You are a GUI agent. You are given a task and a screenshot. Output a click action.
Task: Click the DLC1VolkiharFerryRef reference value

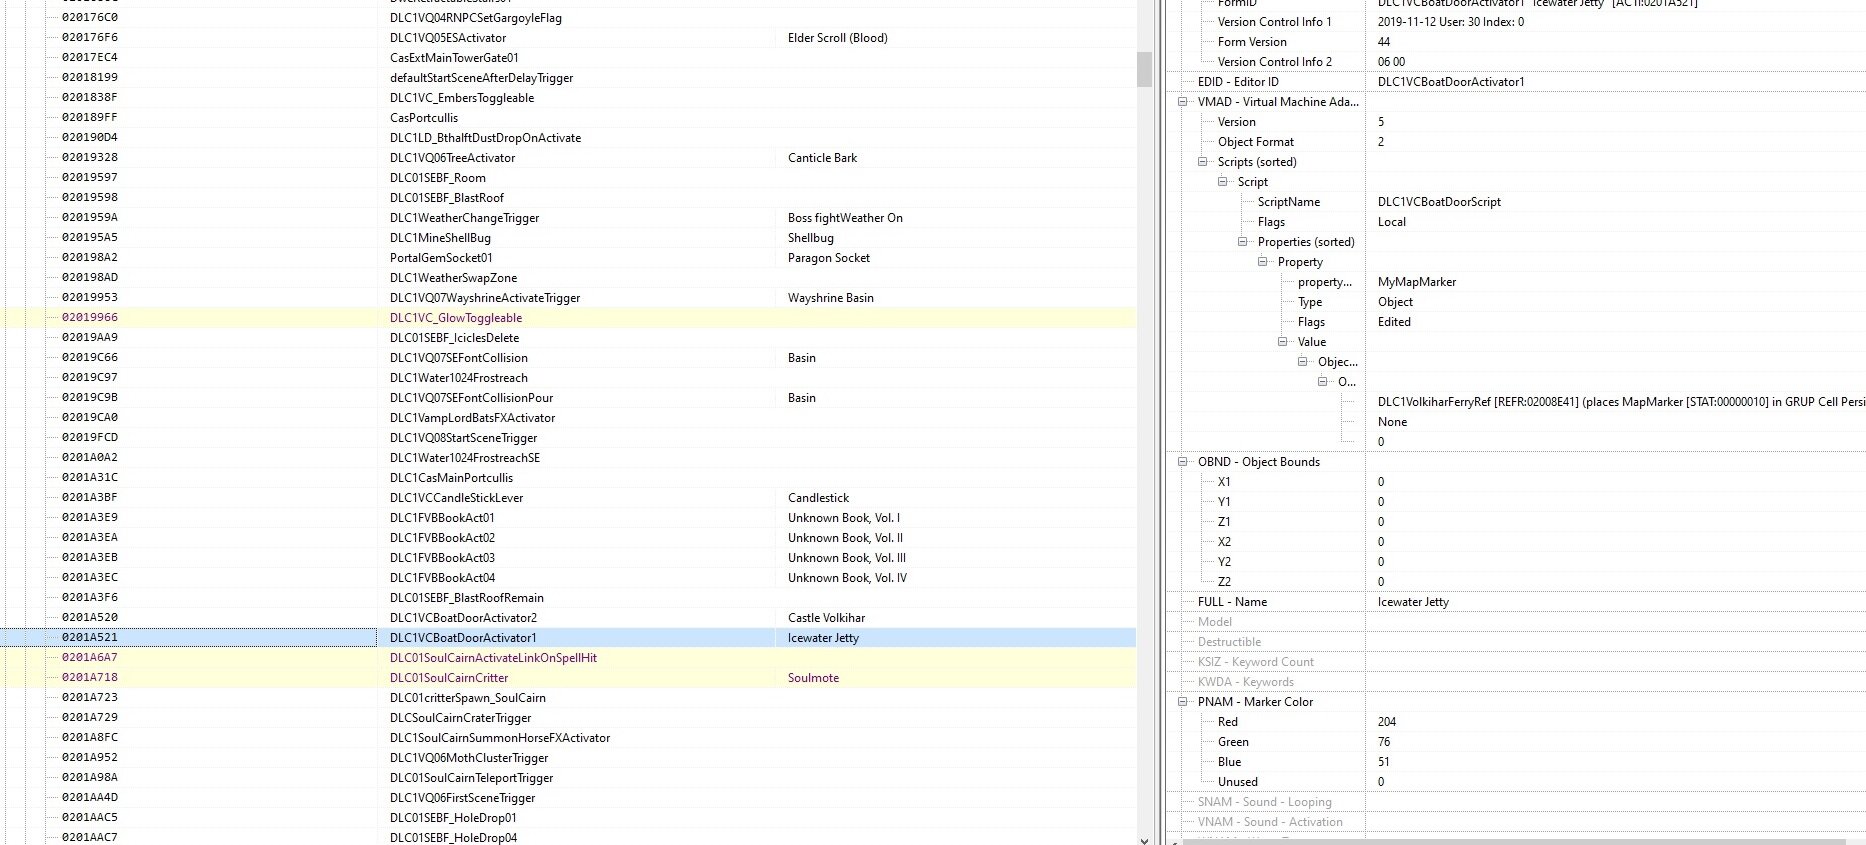[x=1620, y=402]
